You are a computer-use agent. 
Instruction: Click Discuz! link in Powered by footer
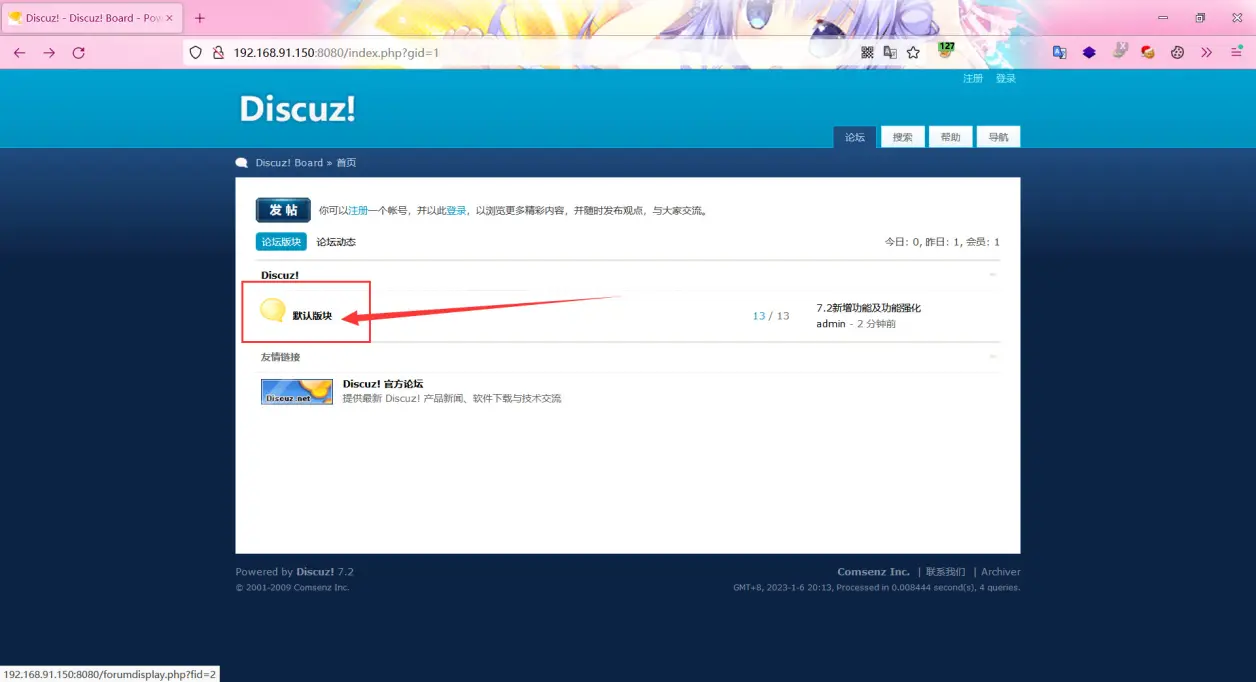pos(315,572)
